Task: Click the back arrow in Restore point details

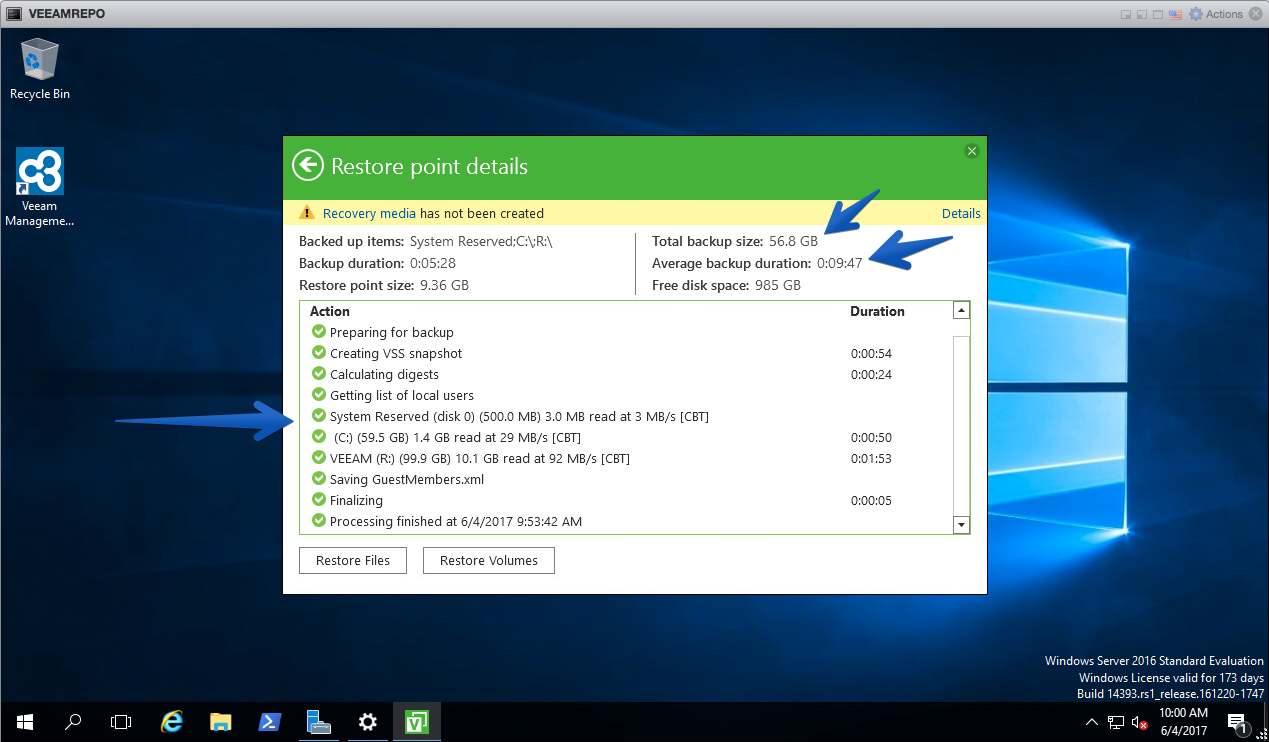Action: click(308, 165)
